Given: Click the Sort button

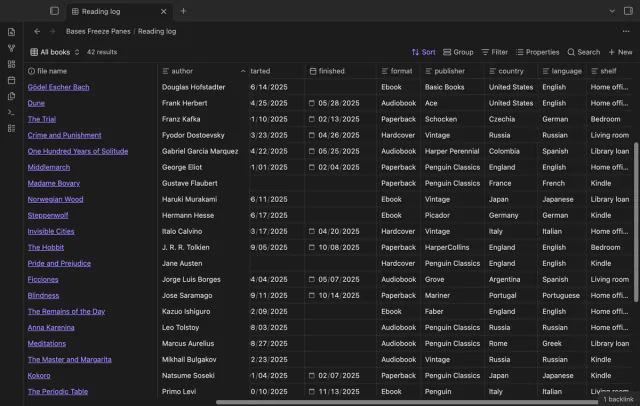Looking at the screenshot, I should point(423,52).
